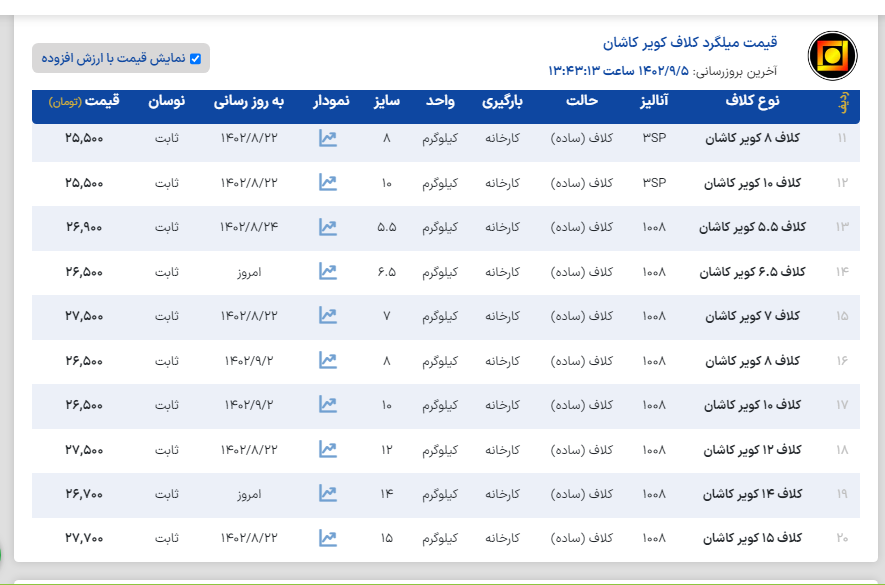Toggle نمایش قیمت با ارزش افزوده checkbox
Image resolution: width=885 pixels, height=585 pixels.
pyautogui.click(x=195, y=59)
